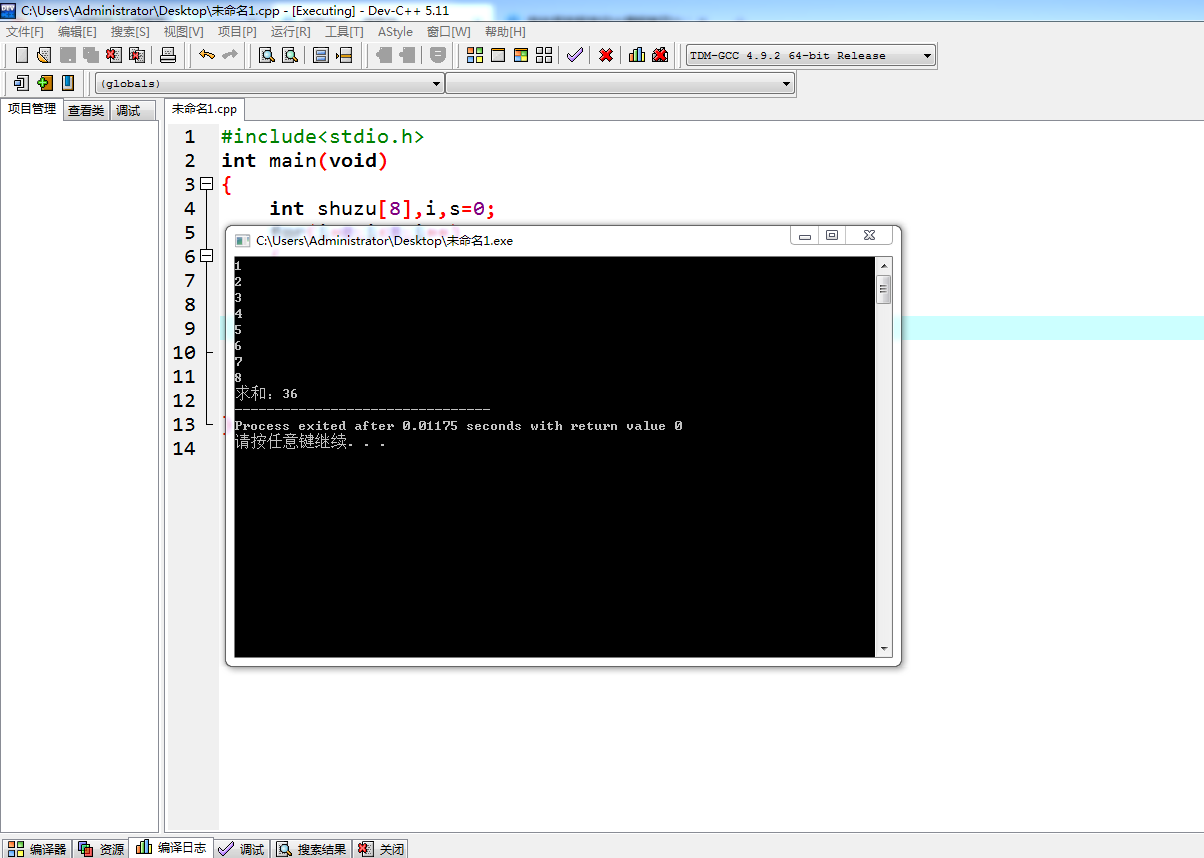Viewport: 1204px width, 858px height.
Task: Click the Save All toolbar icon
Action: coord(90,55)
